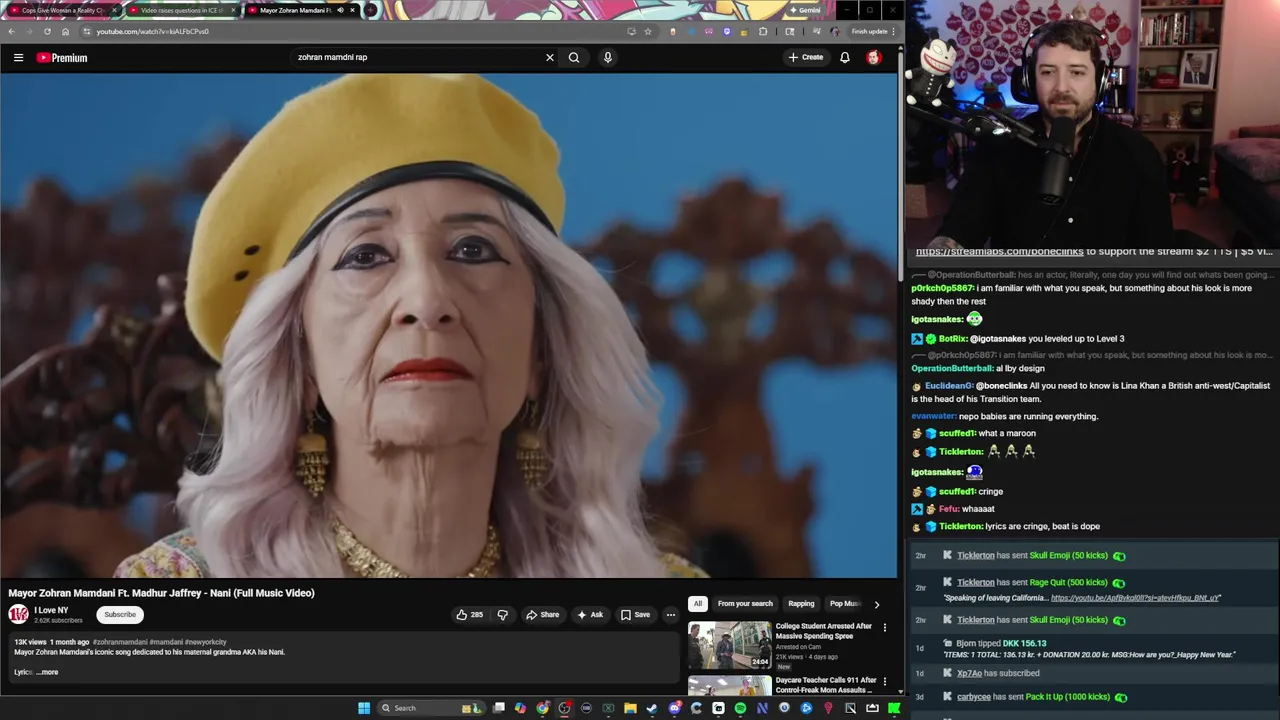Open File Explorer from the taskbar

[x=630, y=708]
